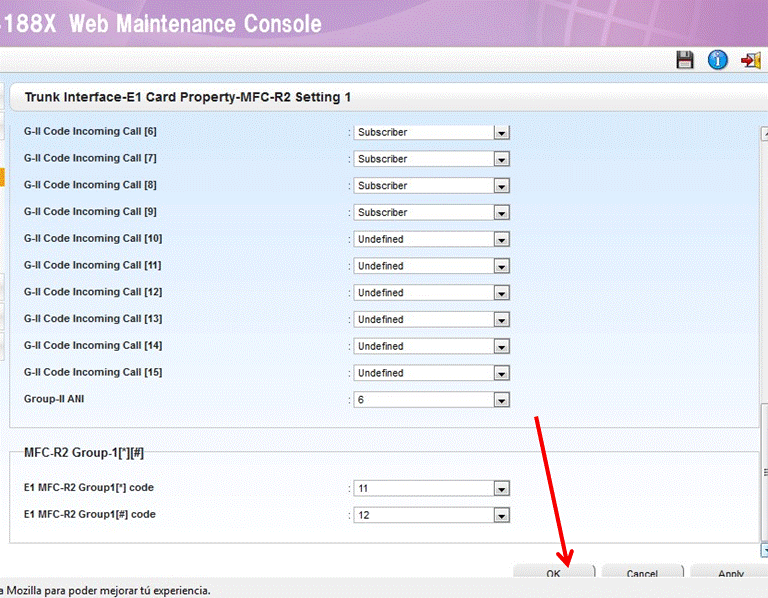The width and height of the screenshot is (768, 598).
Task: Open G-II Code Incoming Call [12] dropdown
Action: tap(502, 293)
